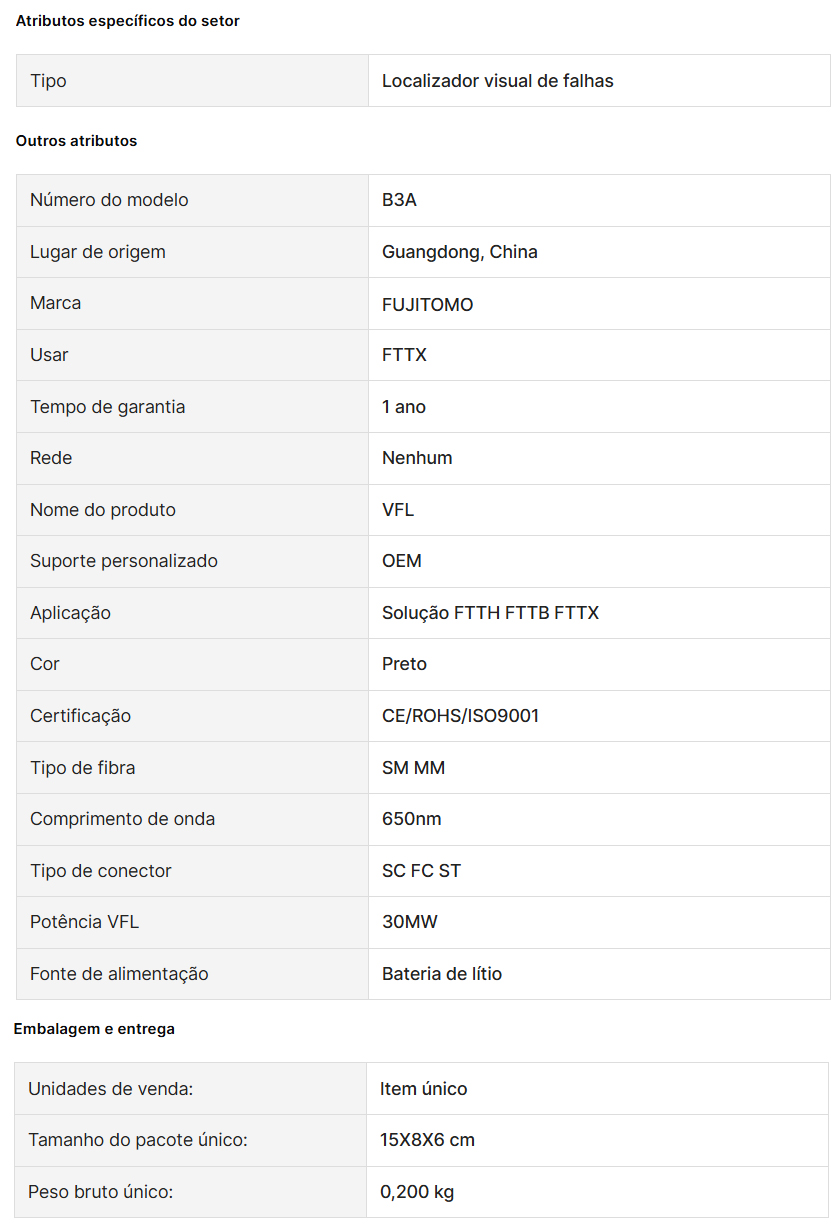Select the 'SC FC ST' connector value

421,871
